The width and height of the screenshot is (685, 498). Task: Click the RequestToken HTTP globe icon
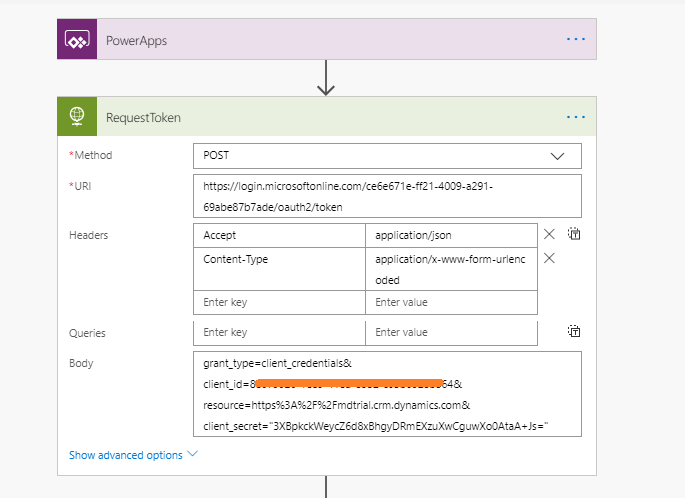click(x=77, y=116)
